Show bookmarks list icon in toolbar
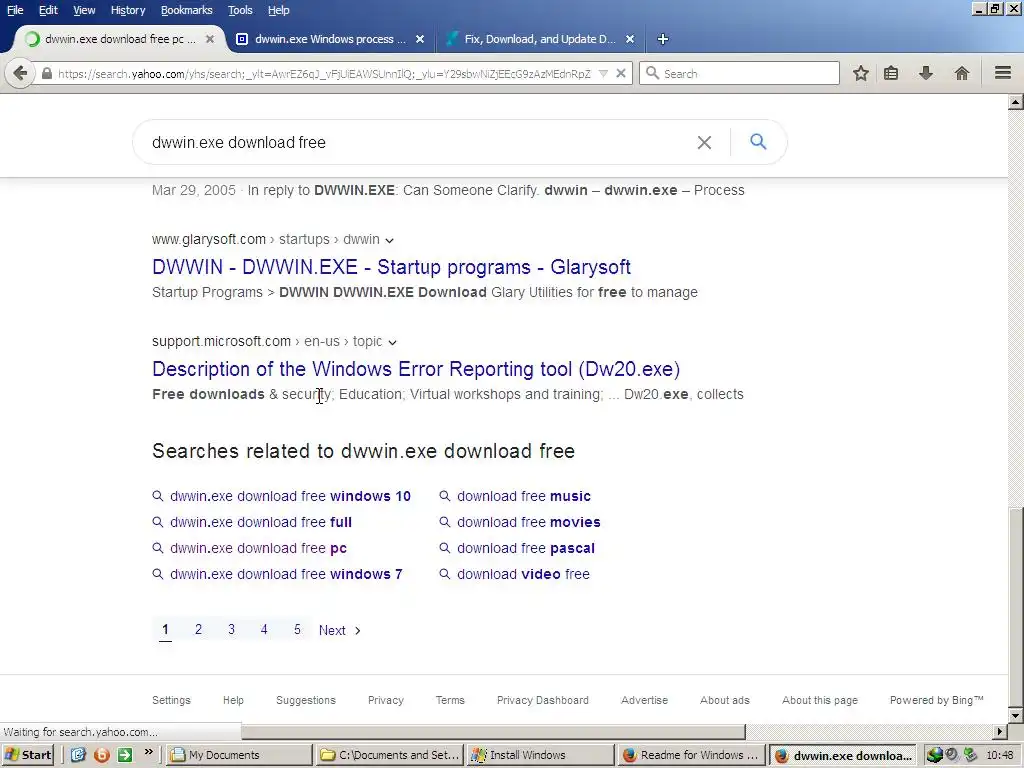 891,73
